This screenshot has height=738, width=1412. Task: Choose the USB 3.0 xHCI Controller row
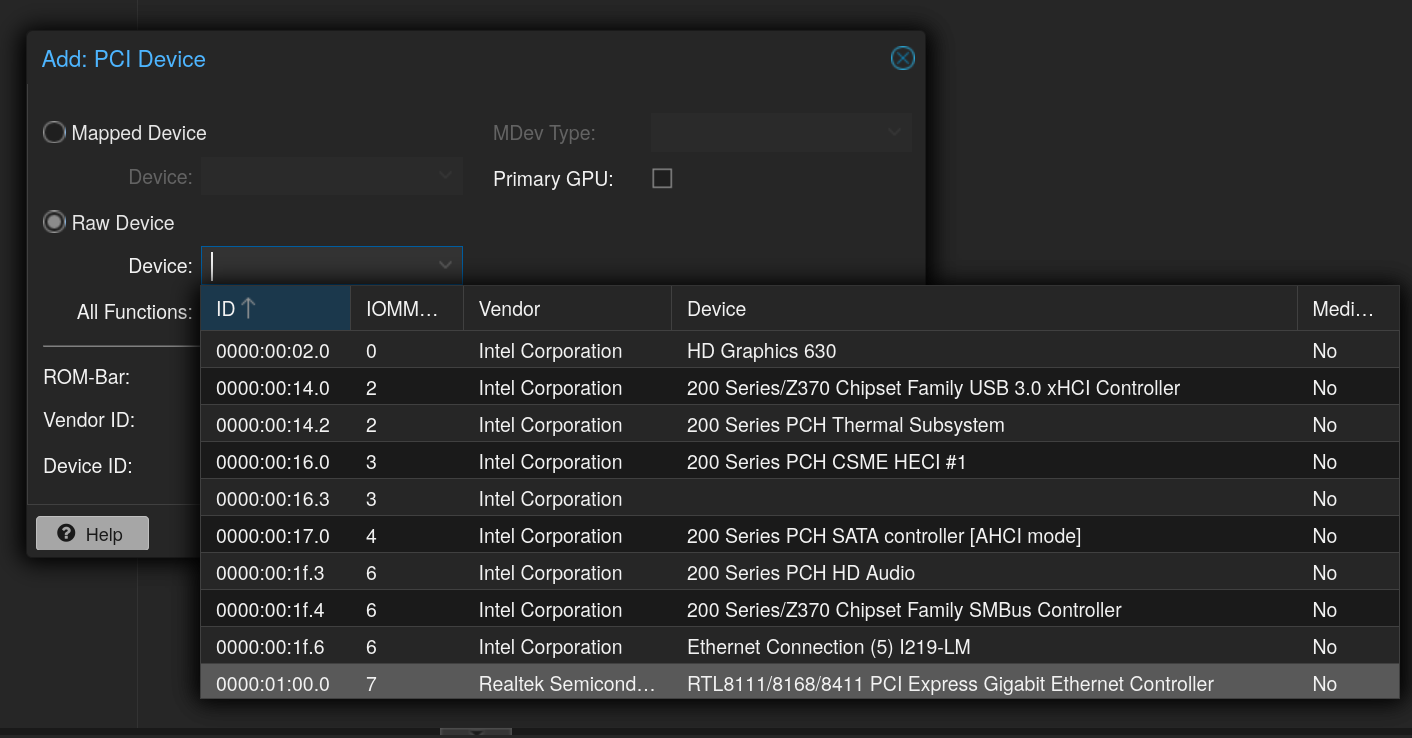tap(932, 388)
